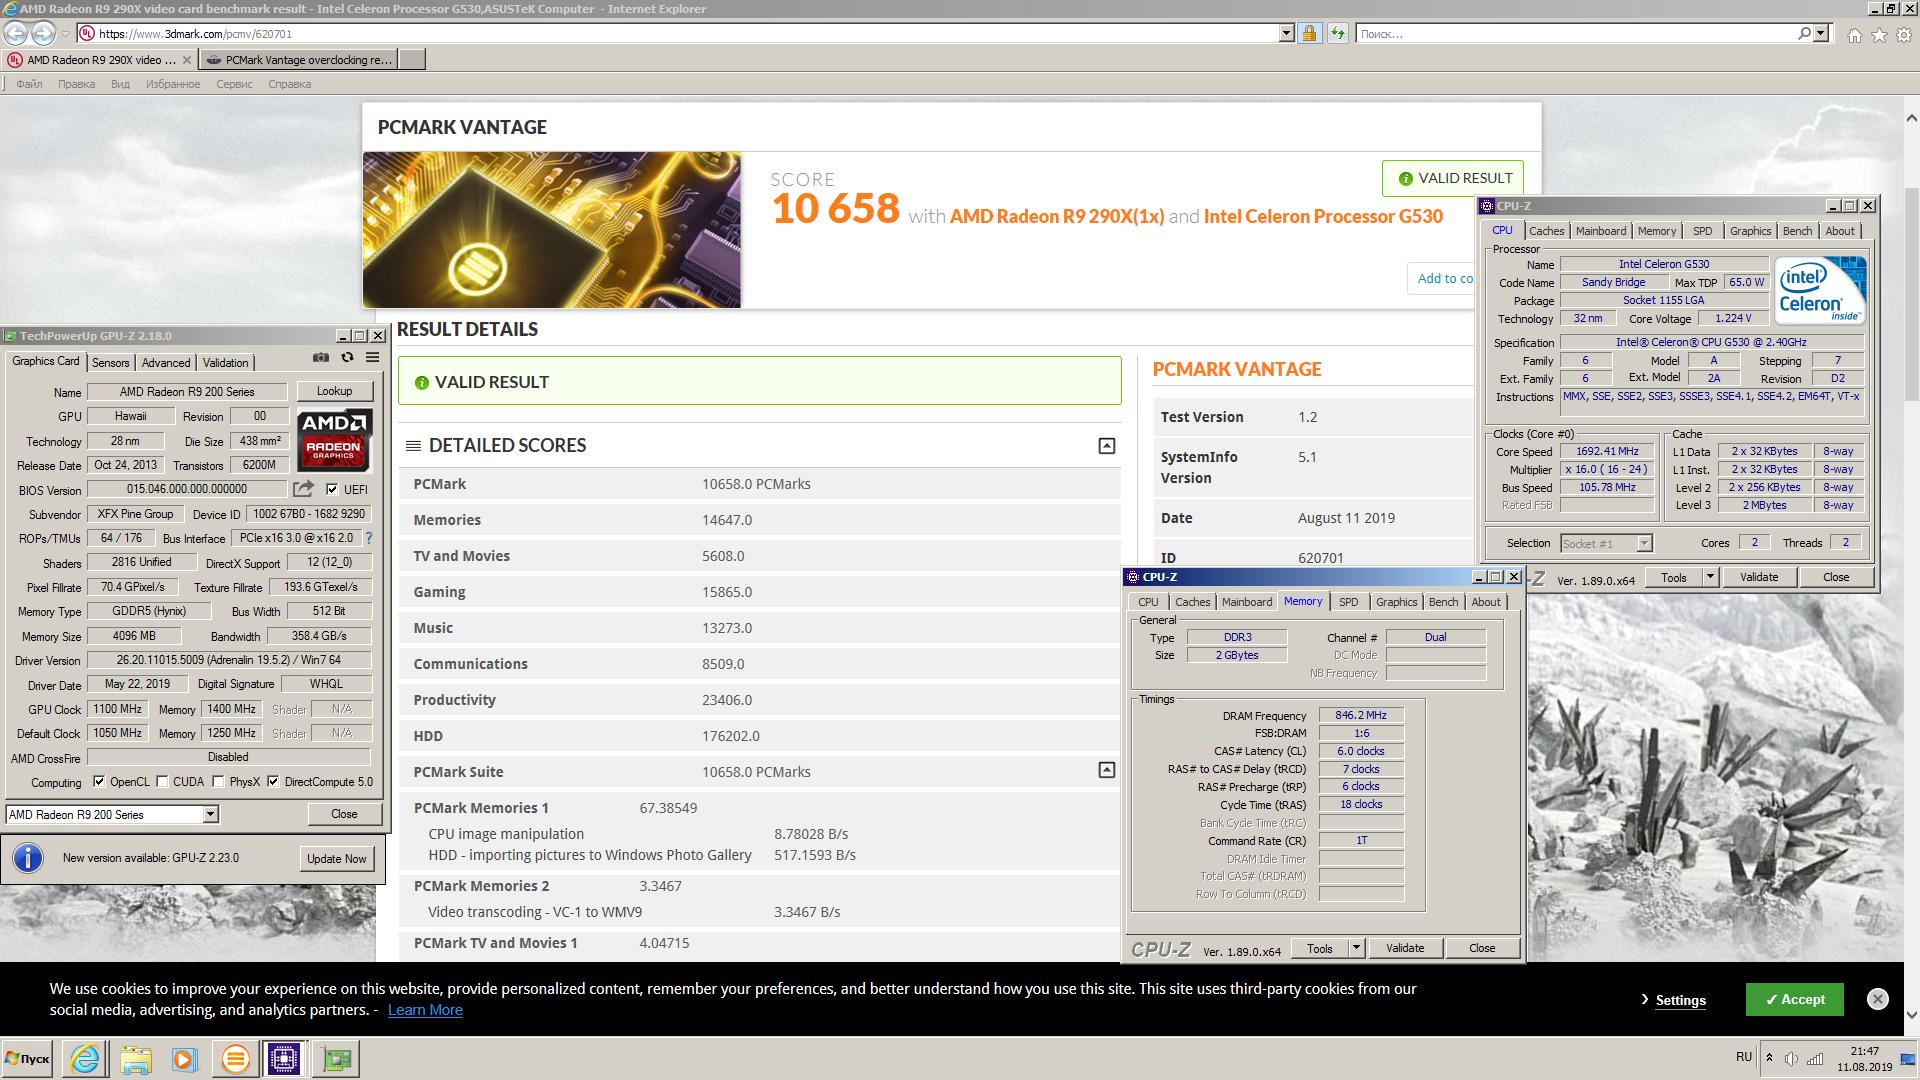Switch to Sensors tab in GPU-Z

click(x=111, y=363)
